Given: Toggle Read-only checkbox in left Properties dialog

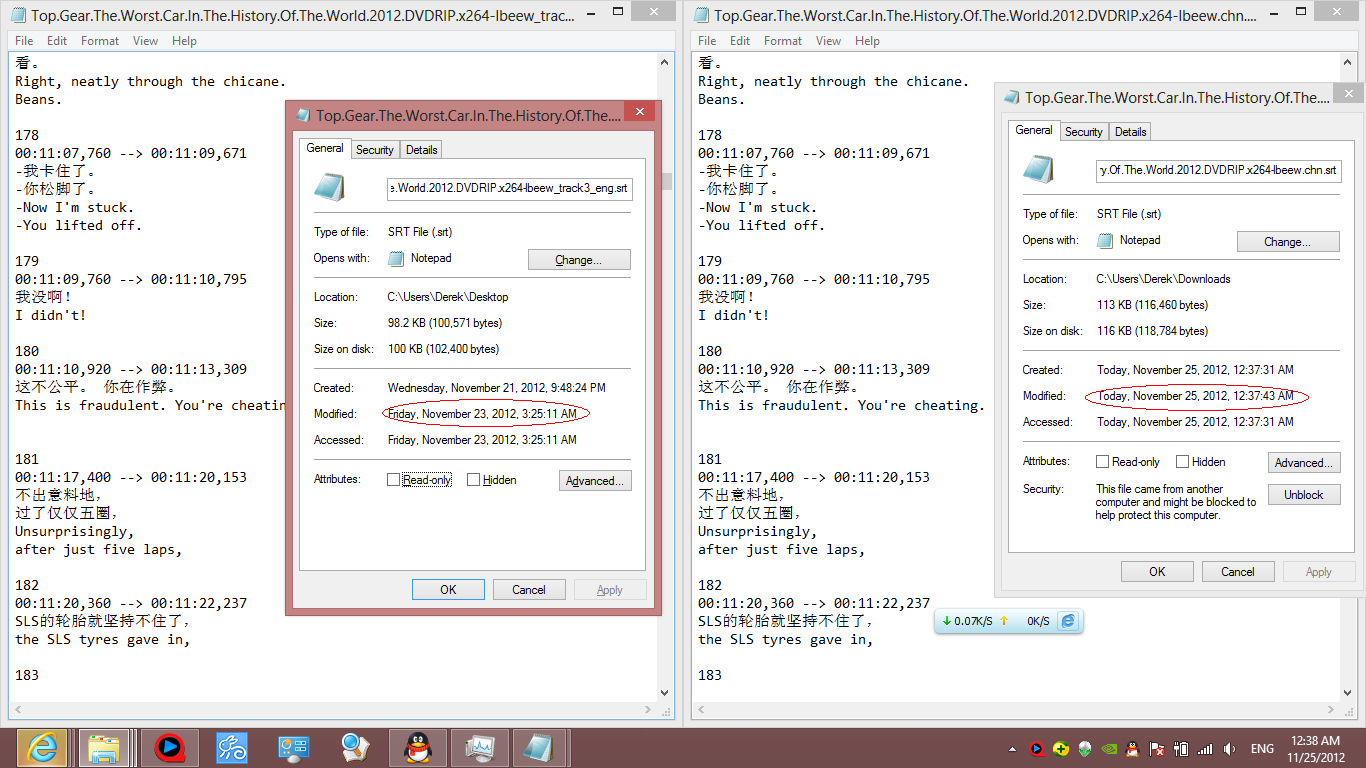Looking at the screenshot, I should pyautogui.click(x=393, y=480).
